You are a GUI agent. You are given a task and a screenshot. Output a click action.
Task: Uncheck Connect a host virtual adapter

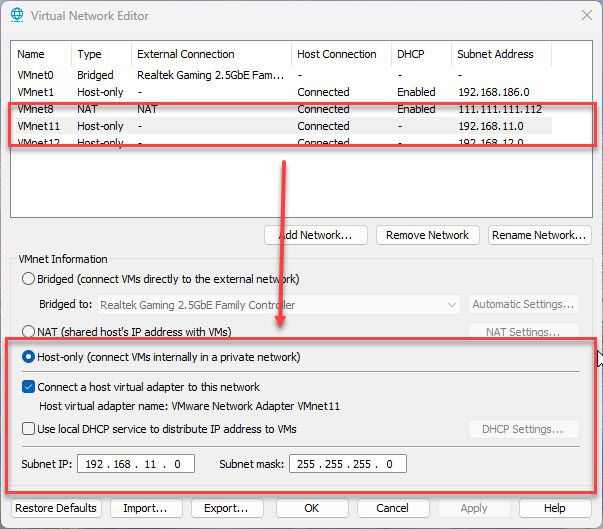[x=28, y=387]
